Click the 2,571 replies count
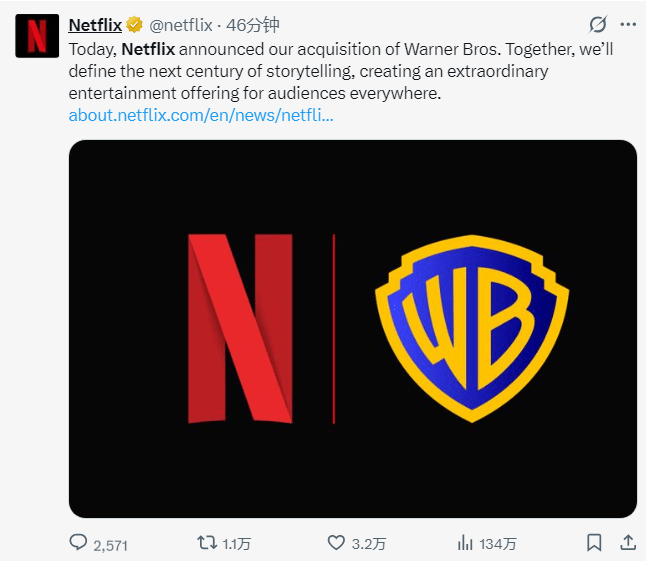The height and width of the screenshot is (561, 646). [x=111, y=544]
